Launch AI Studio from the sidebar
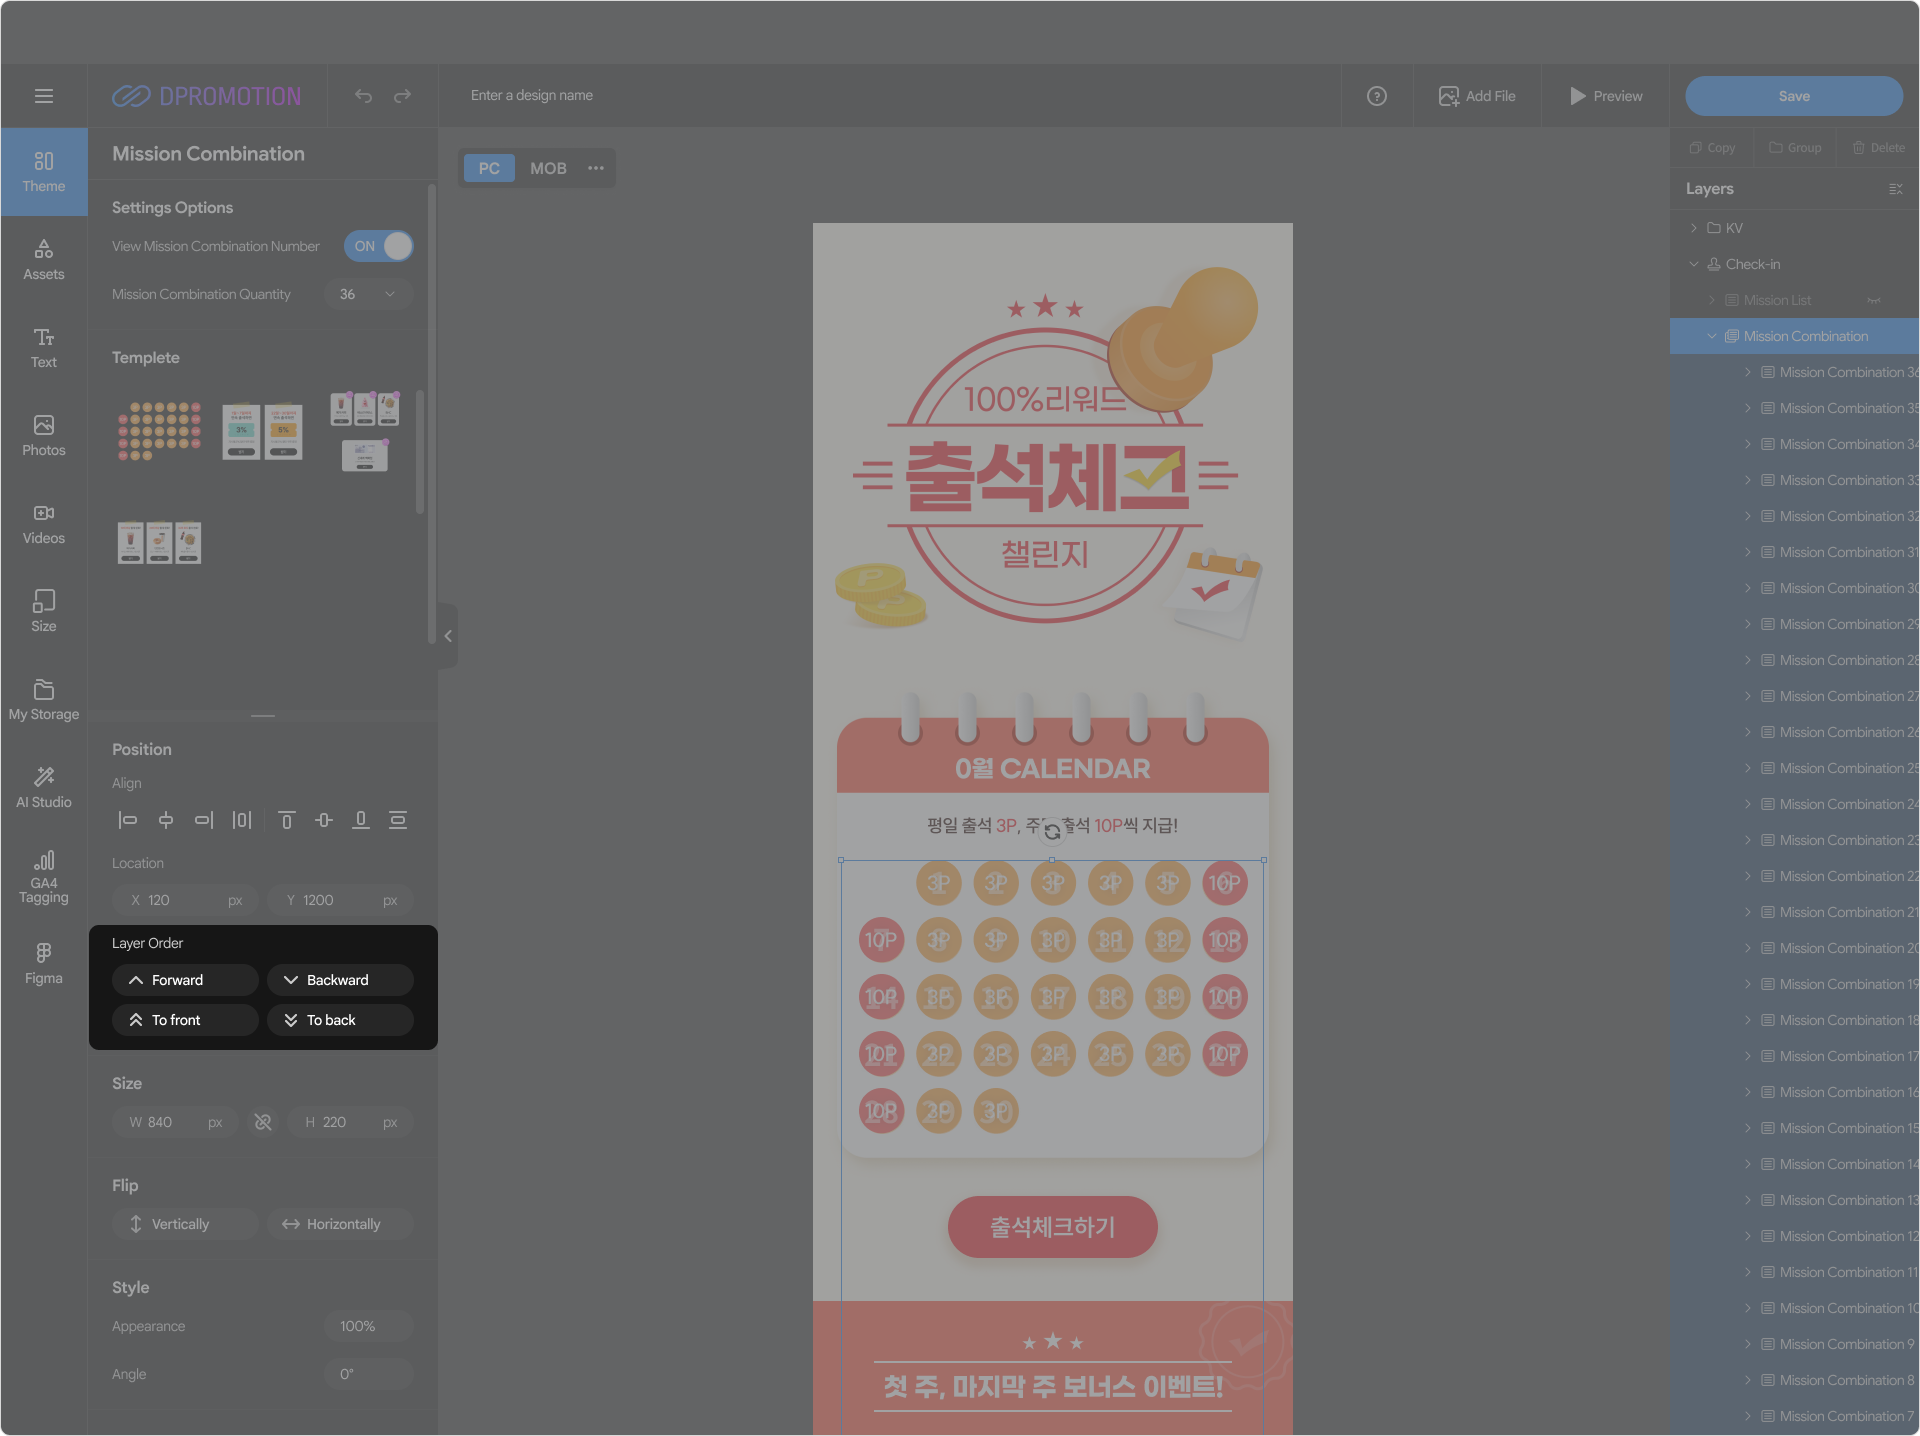The height and width of the screenshot is (1436, 1920). pyautogui.click(x=44, y=788)
